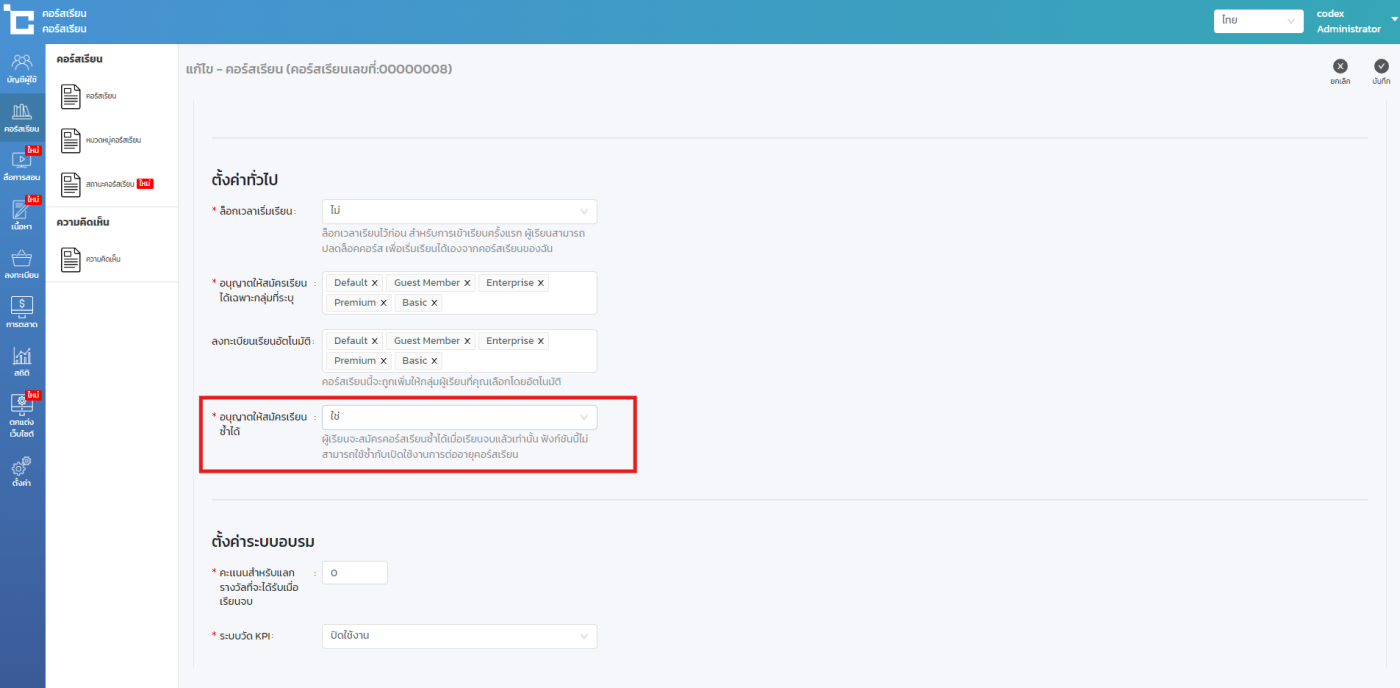
Task: Open the ลงทะเบียน registration basket icon
Action: tap(22, 264)
